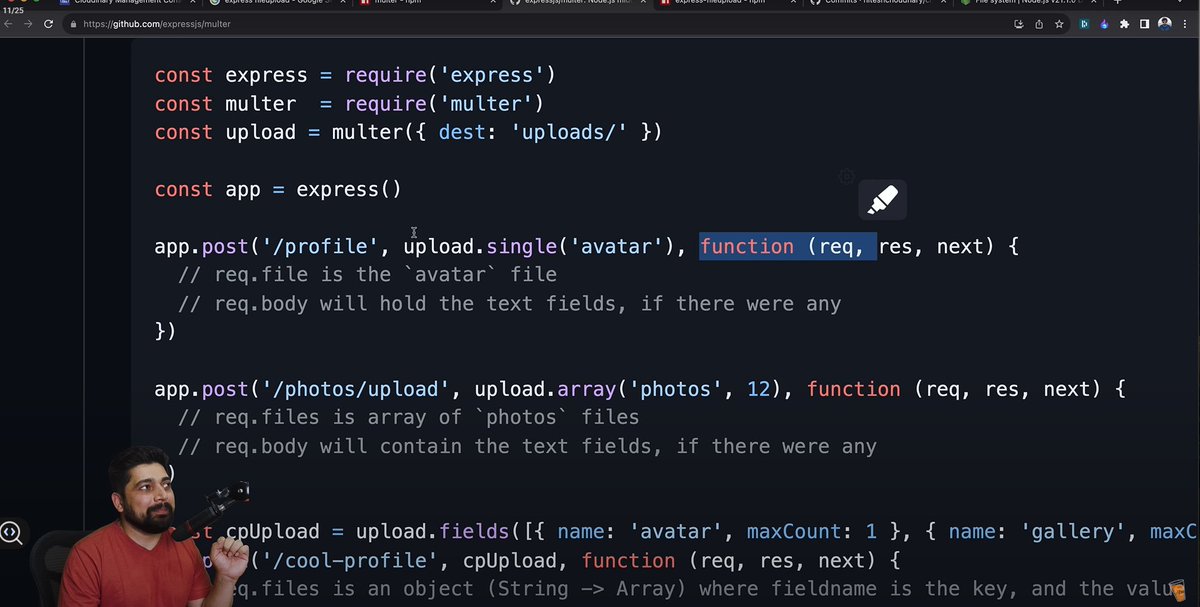The image size is (1200, 607).
Task: Open the Chrome extensions puzzle icon
Action: [x=1124, y=23]
